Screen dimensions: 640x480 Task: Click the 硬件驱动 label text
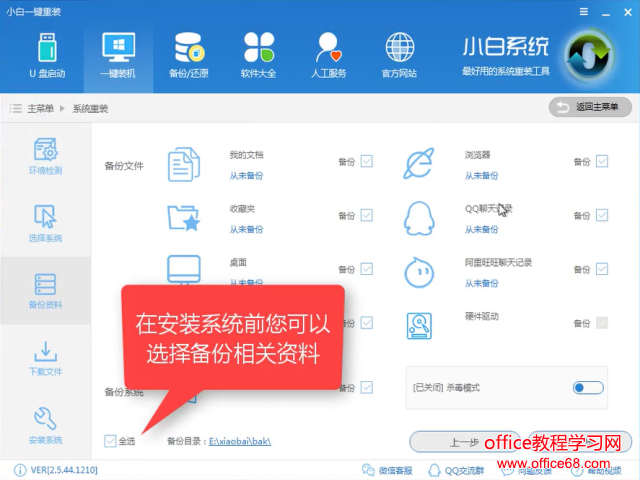point(482,316)
